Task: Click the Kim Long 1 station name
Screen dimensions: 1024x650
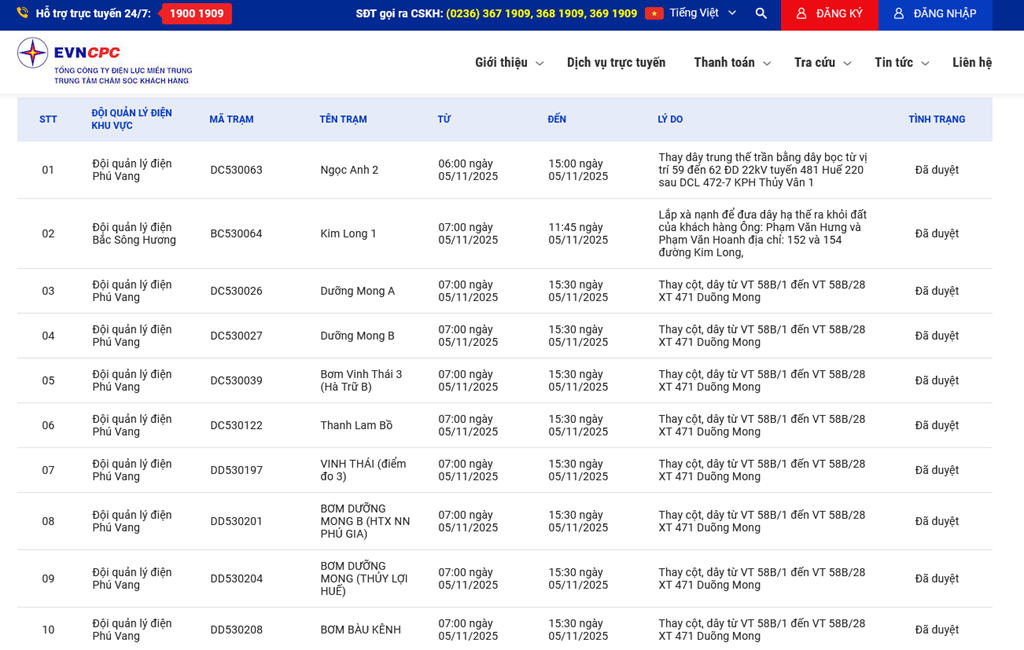Action: pyautogui.click(x=348, y=234)
